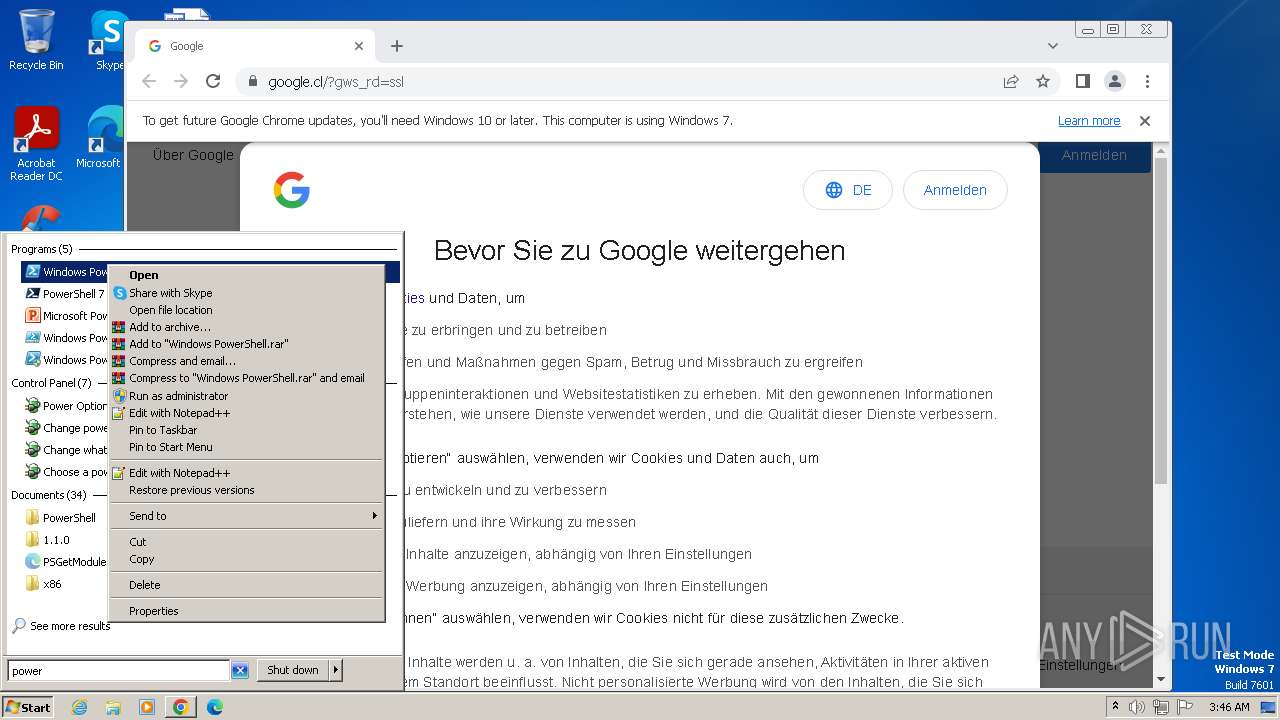
Task: Open Chrome taskbar icon
Action: [x=181, y=707]
